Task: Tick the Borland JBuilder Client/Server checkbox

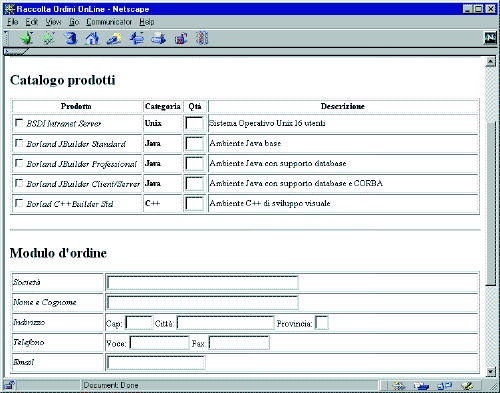Action: [19, 183]
